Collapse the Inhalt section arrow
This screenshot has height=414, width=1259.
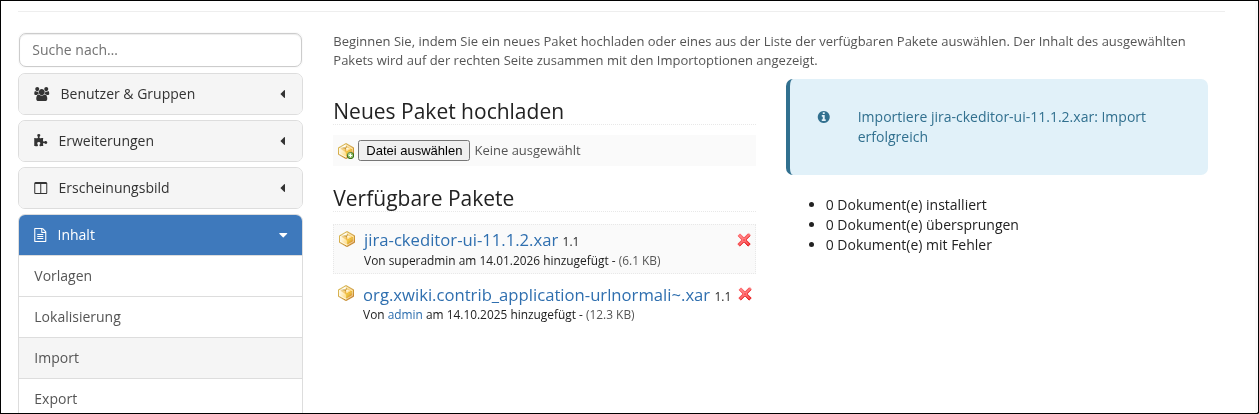click(x=283, y=235)
